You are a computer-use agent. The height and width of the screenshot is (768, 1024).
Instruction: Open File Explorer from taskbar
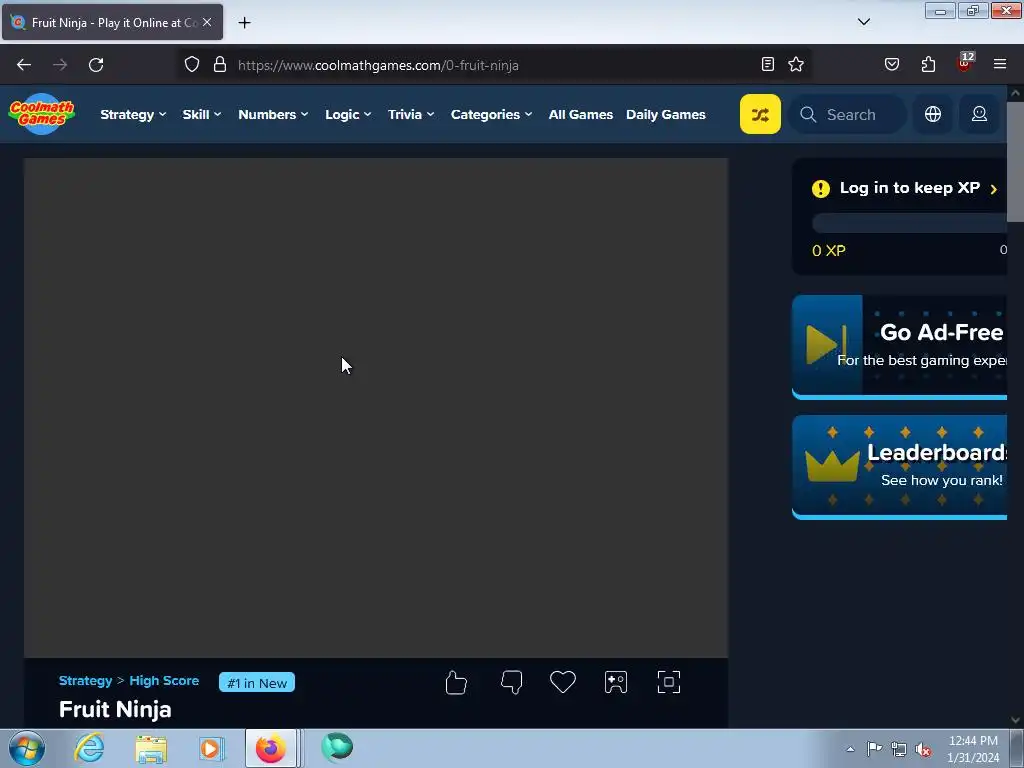(x=151, y=748)
